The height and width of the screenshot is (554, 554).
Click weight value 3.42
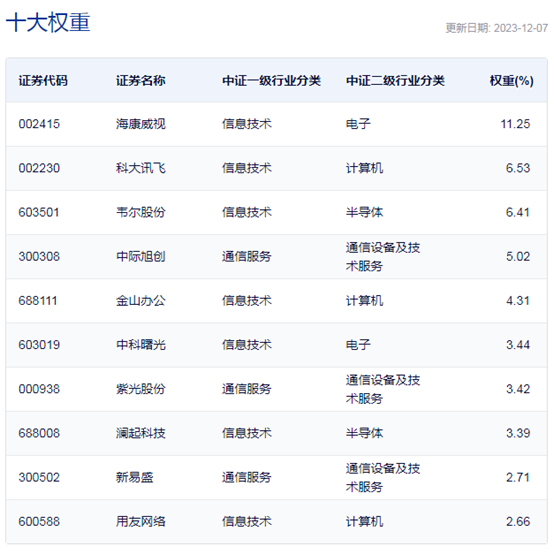pyautogui.click(x=518, y=389)
